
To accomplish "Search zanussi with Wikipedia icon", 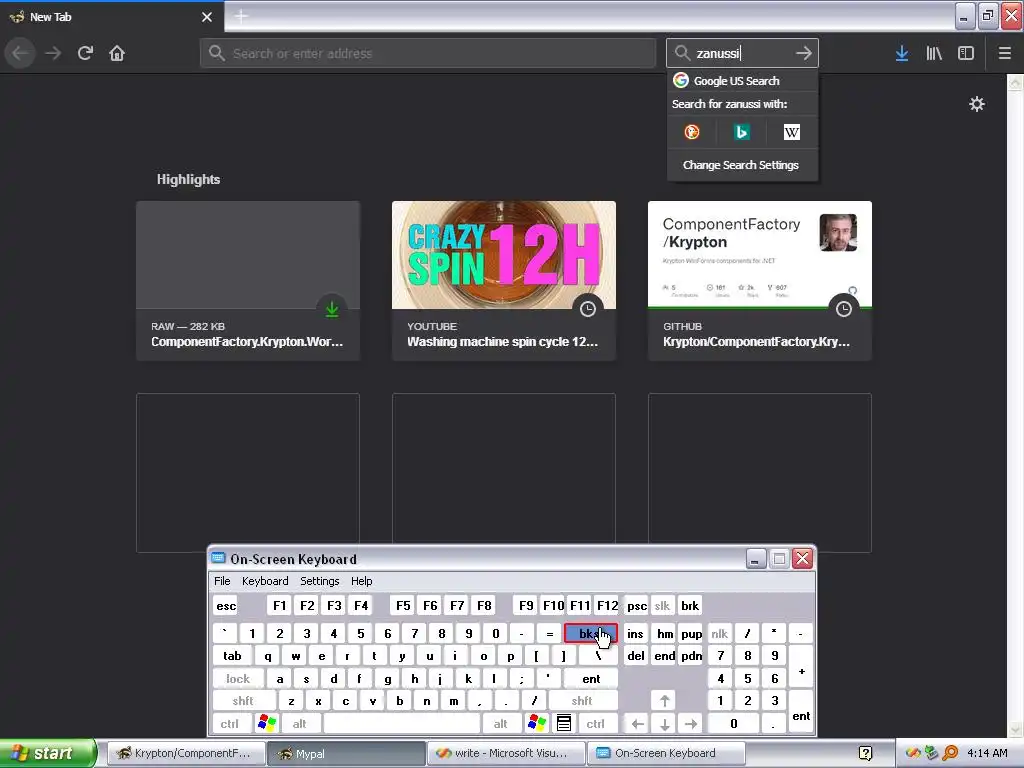I will pyautogui.click(x=792, y=133).
